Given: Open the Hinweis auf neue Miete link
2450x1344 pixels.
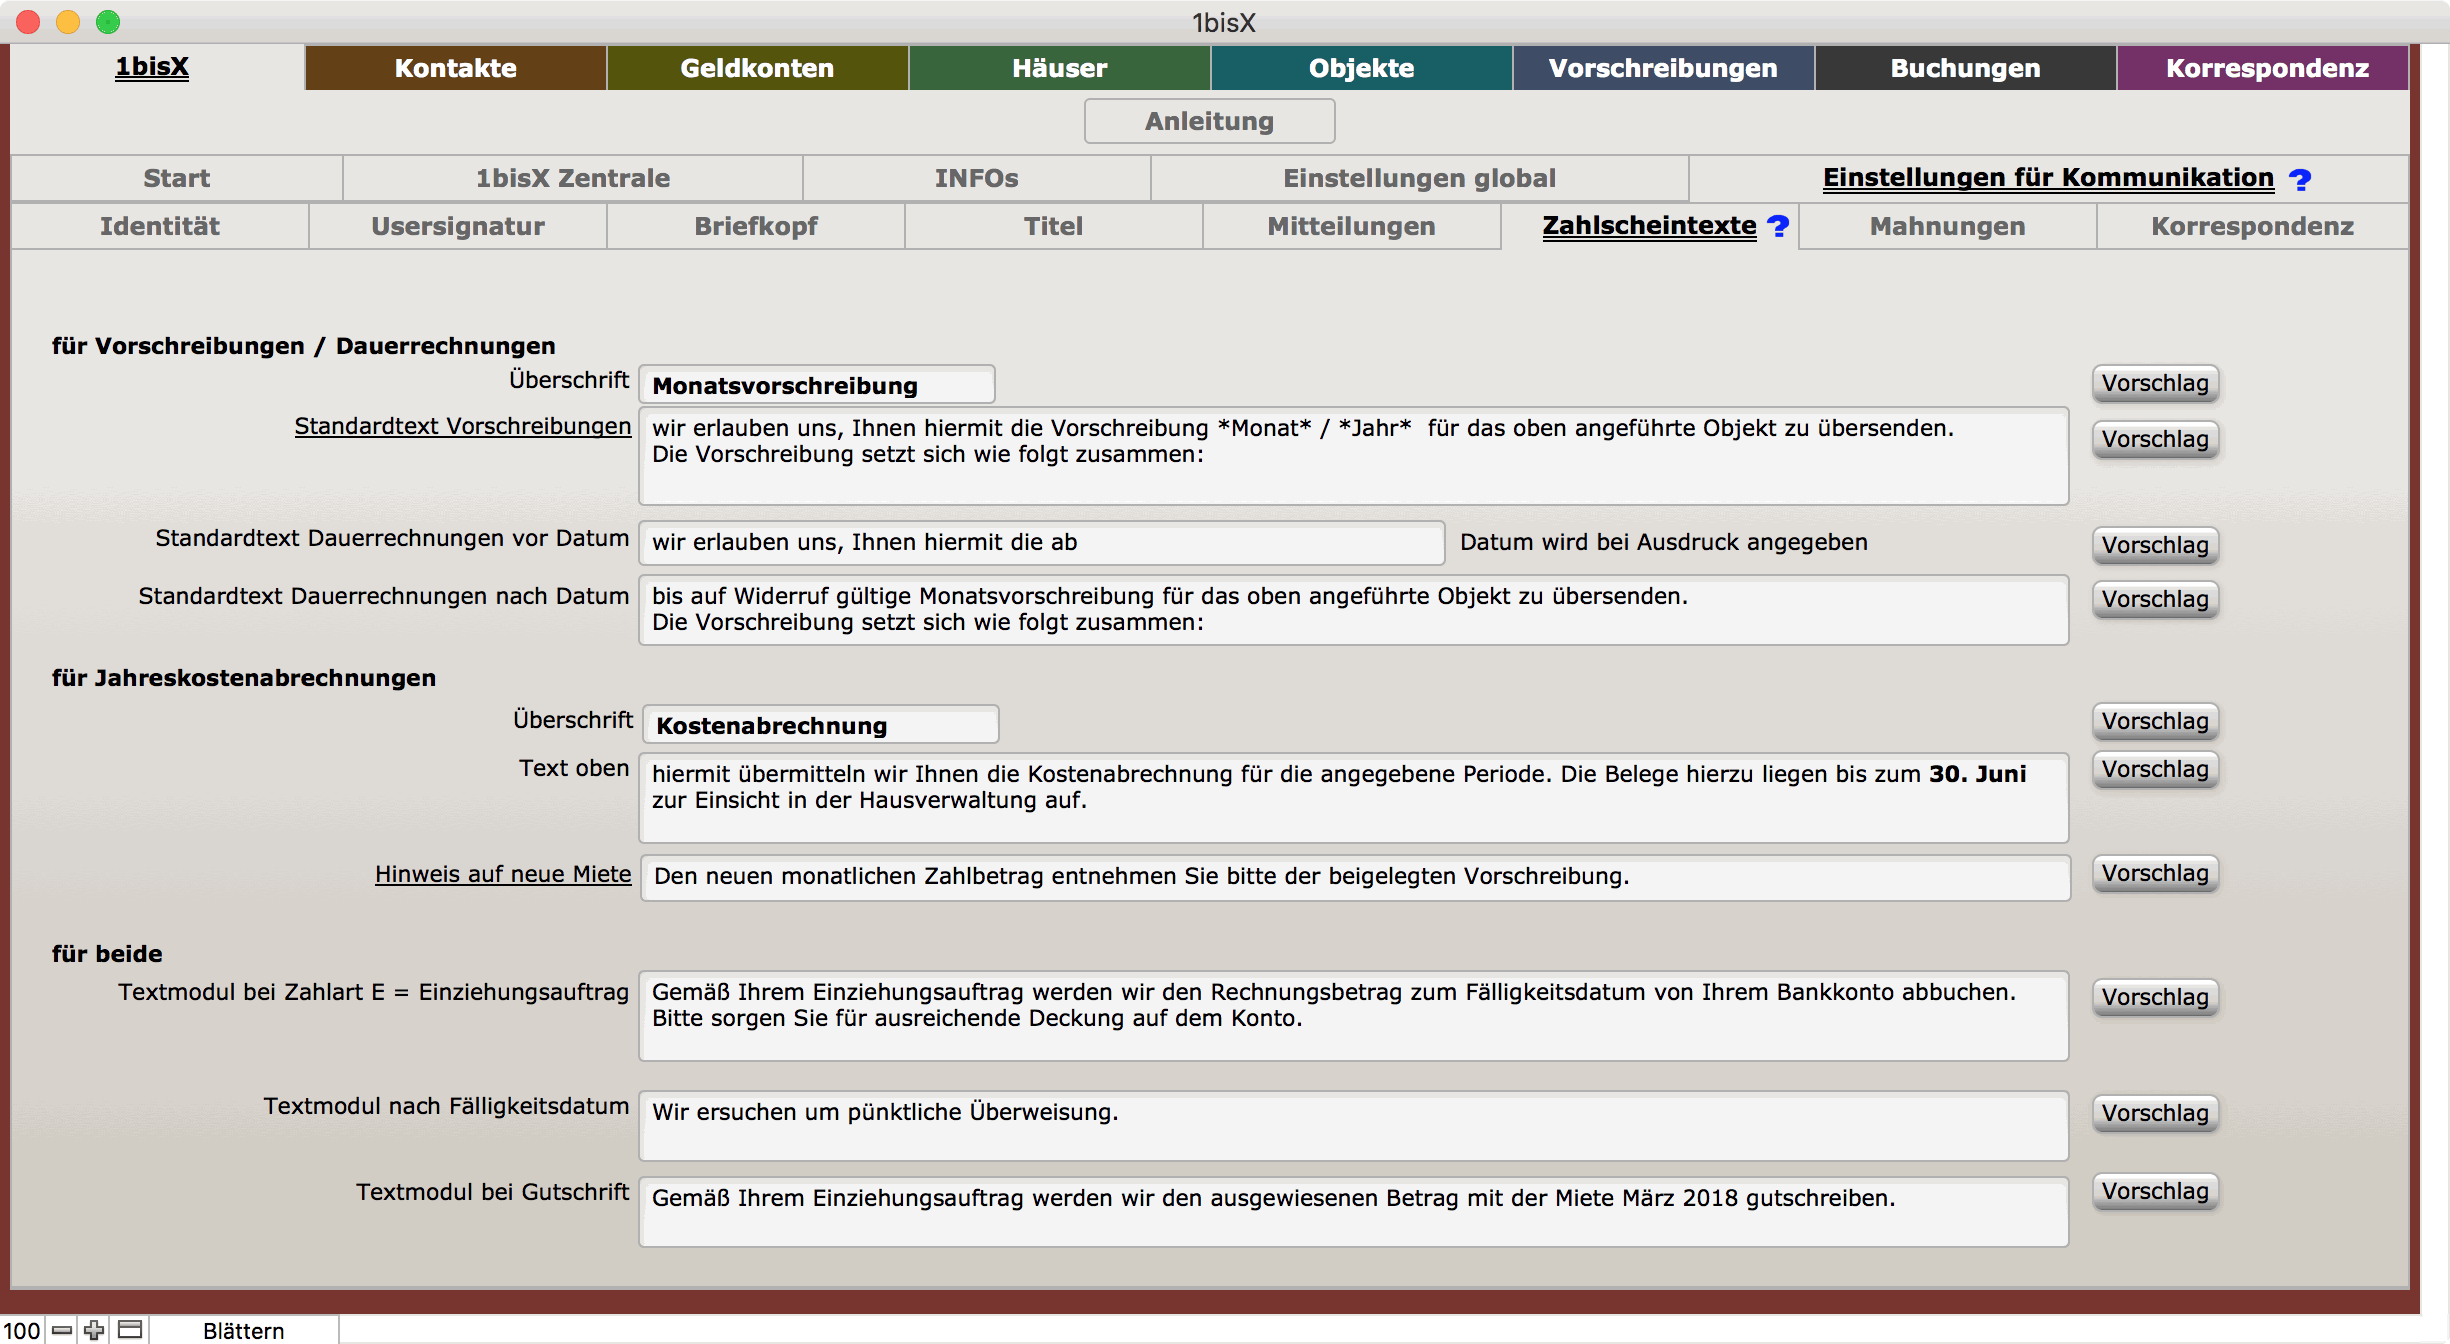Looking at the screenshot, I should (x=503, y=874).
